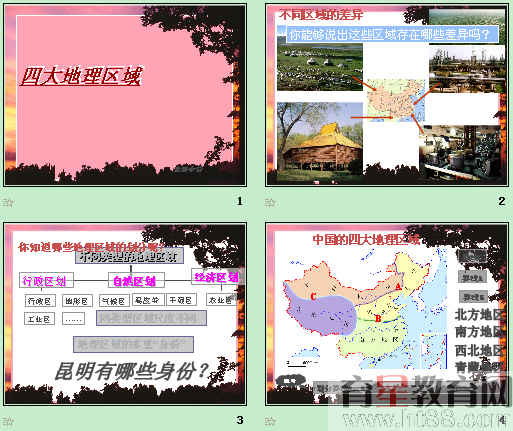This screenshot has width=513, height=431.
Task: Select slide 1 titled 四大地理区域
Action: [x=125, y=95]
